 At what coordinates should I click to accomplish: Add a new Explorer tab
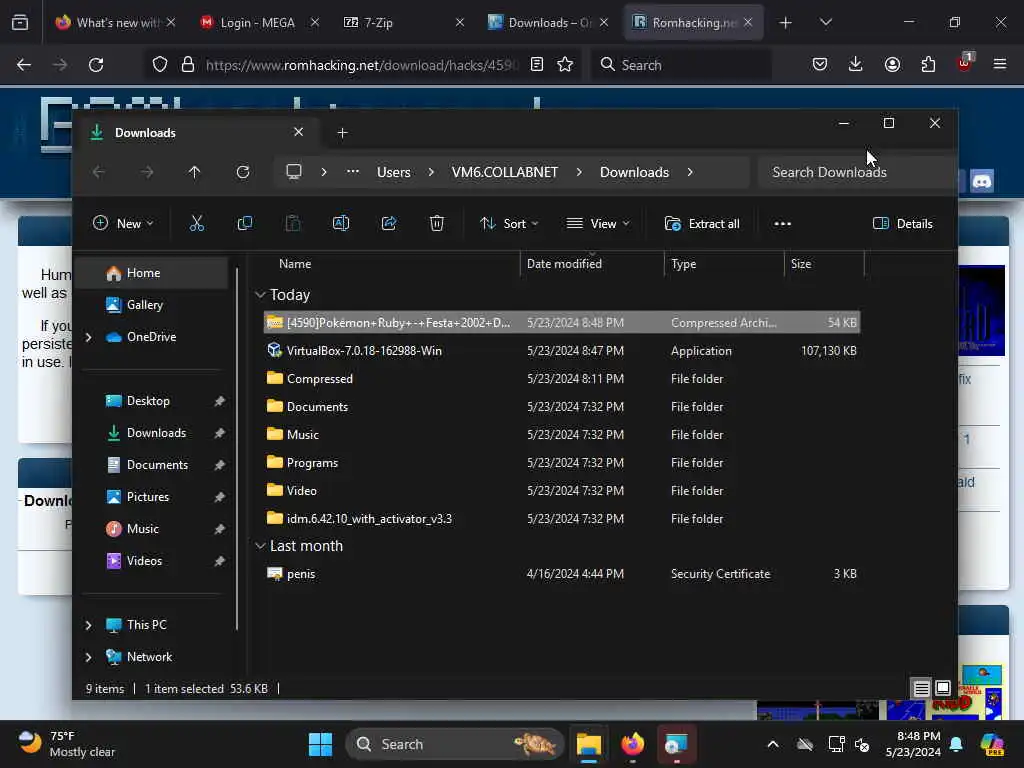pyautogui.click(x=342, y=133)
